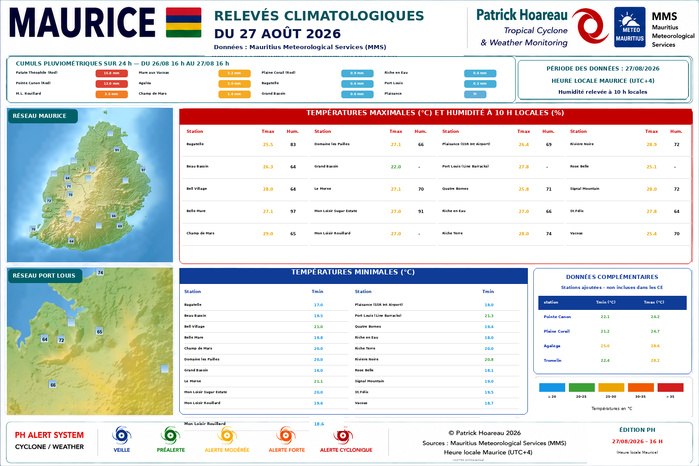This screenshot has width=699, height=466.
Task: Click Quatre Bornes in the Tmax table
Action: click(455, 188)
